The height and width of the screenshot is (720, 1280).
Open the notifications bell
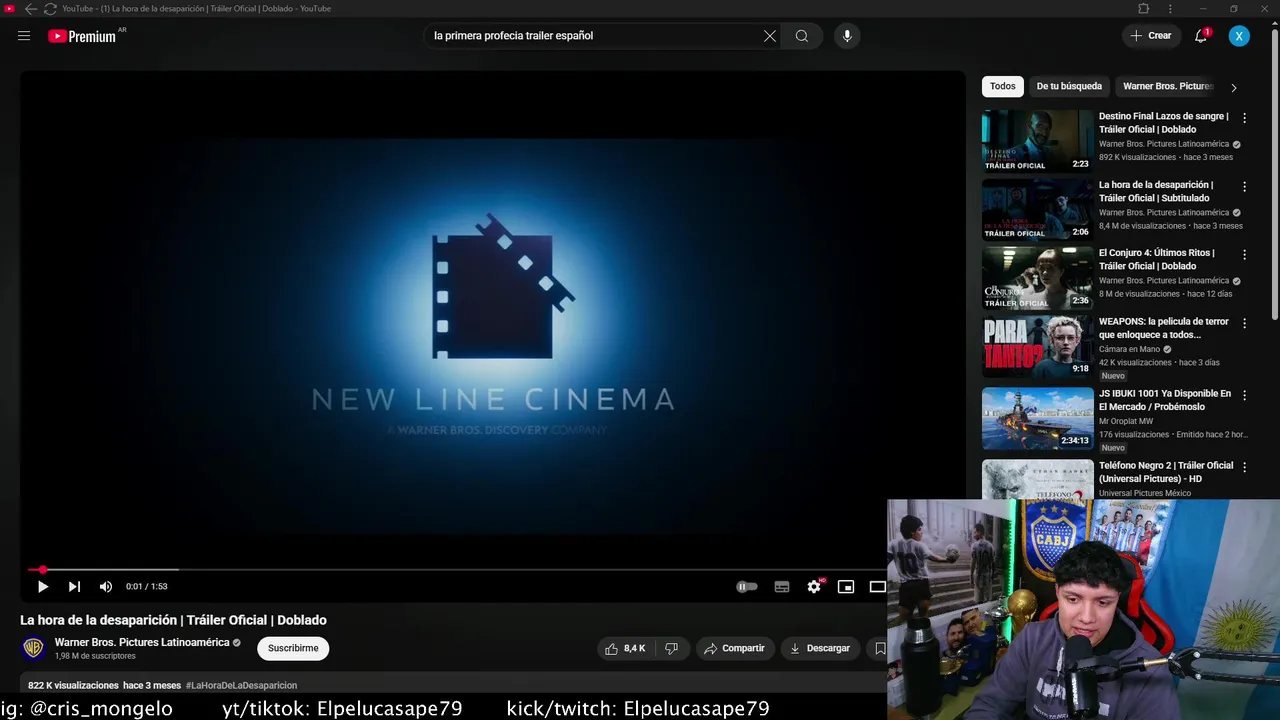point(1201,36)
